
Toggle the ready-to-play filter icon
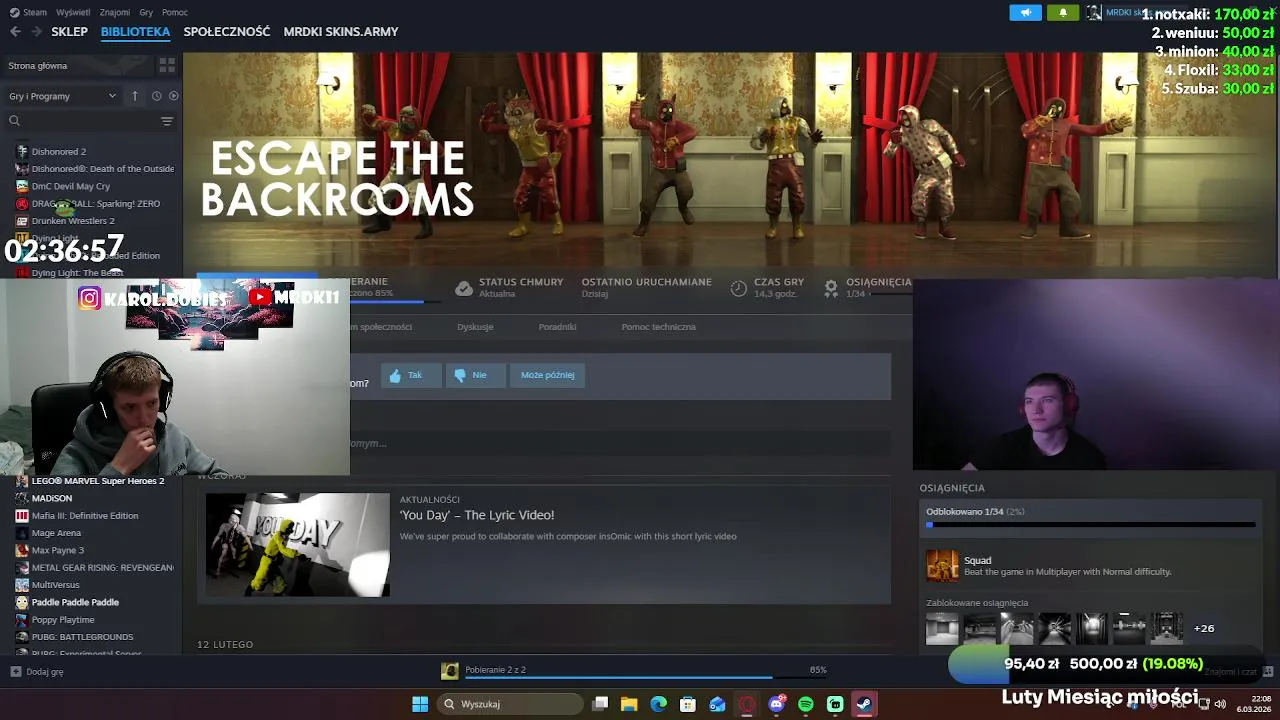pos(173,96)
